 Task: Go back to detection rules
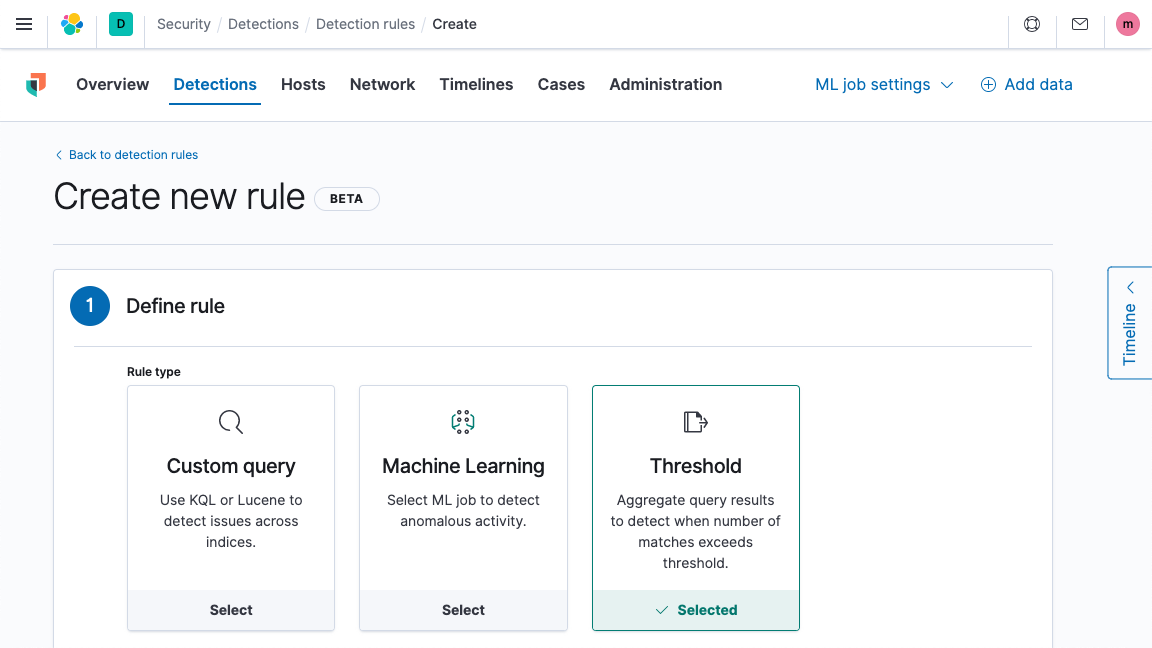126,155
